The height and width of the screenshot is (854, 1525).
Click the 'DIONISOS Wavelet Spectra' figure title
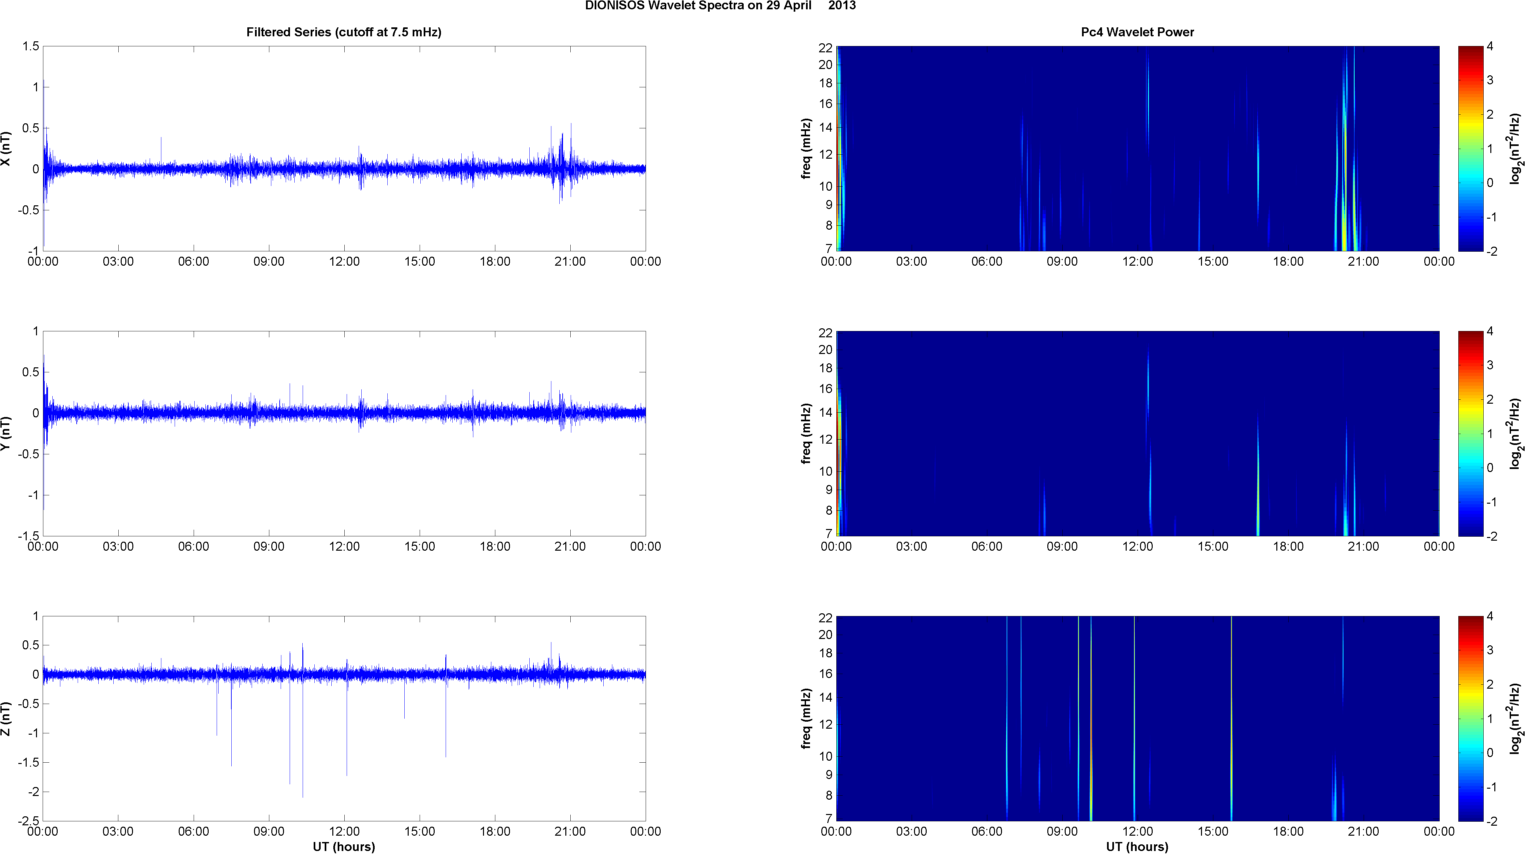coord(720,6)
